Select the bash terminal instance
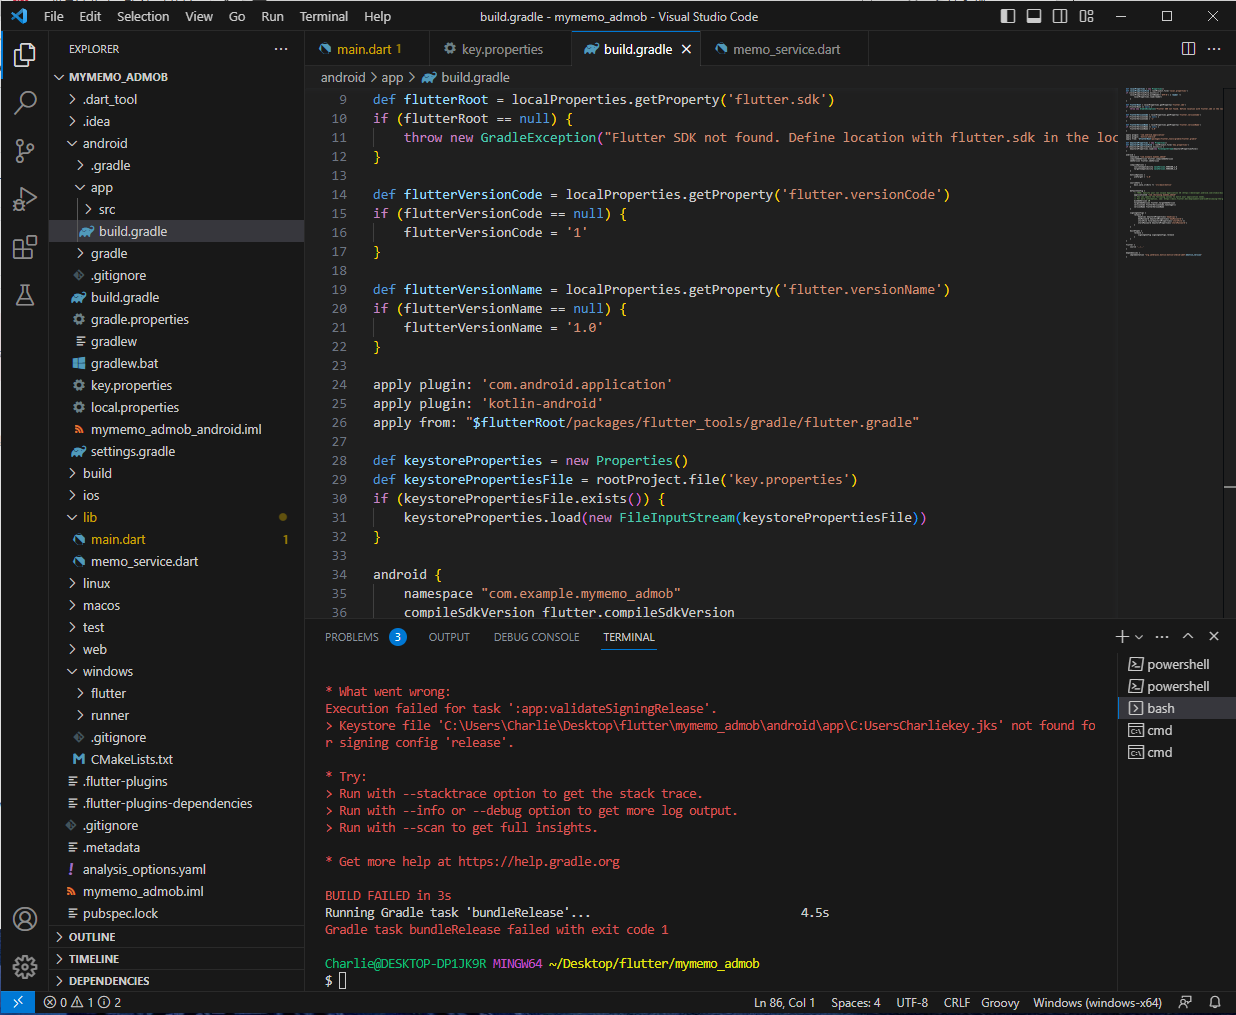1236x1015 pixels. 1176,708
